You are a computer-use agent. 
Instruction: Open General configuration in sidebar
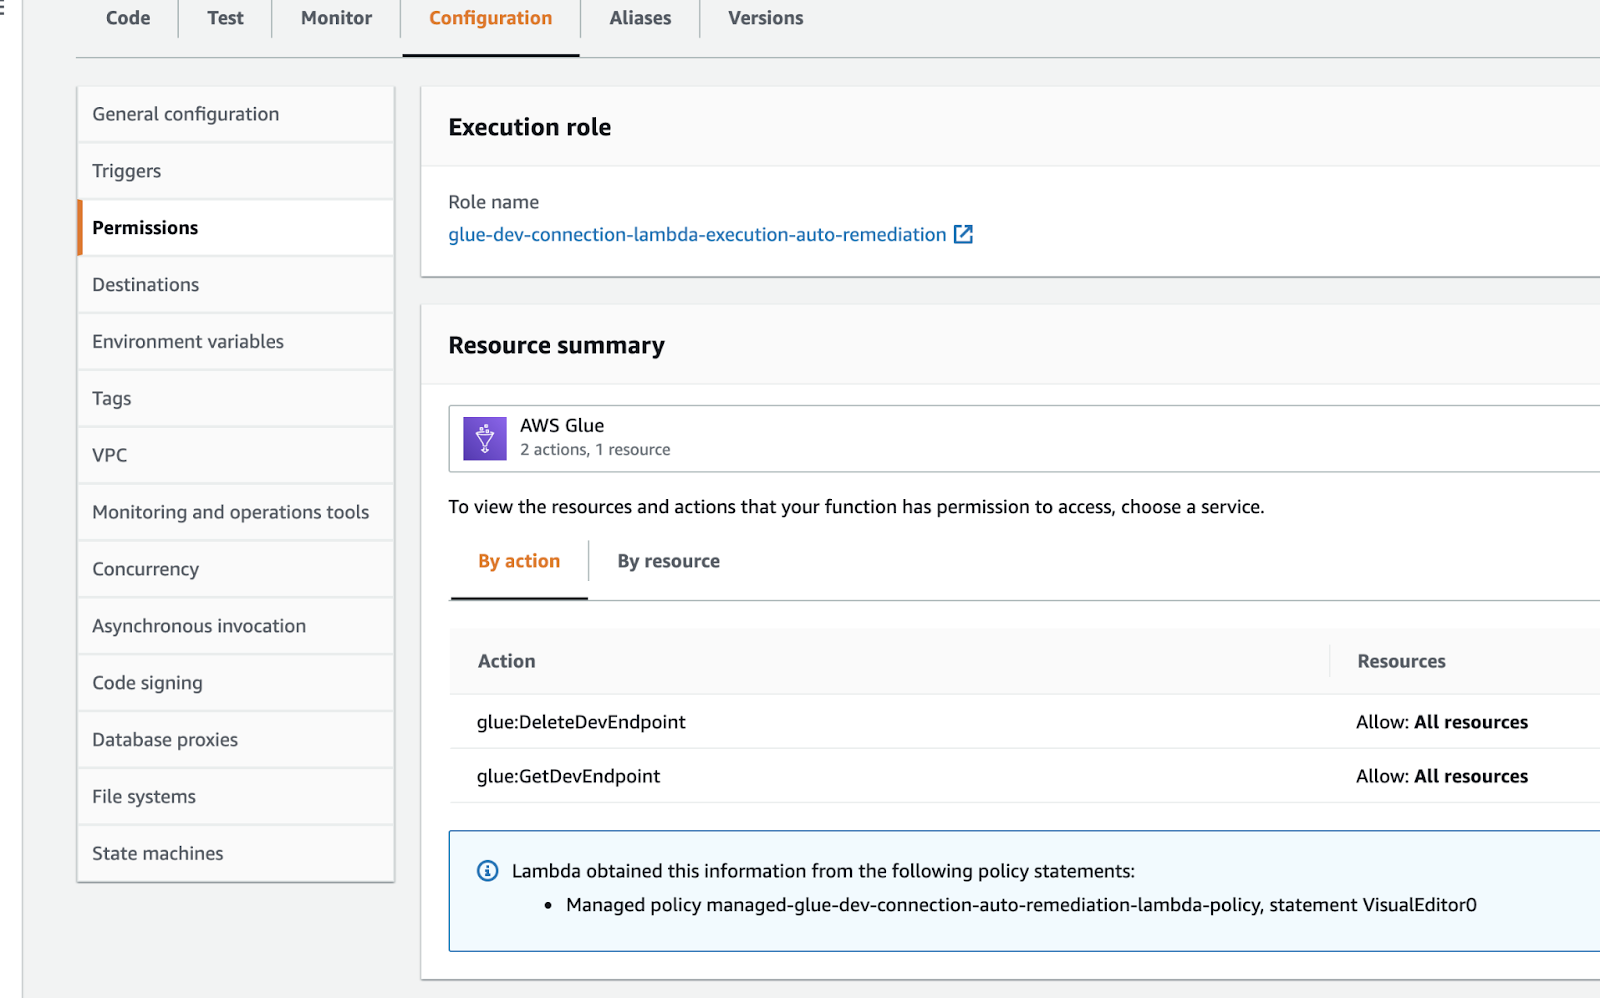pyautogui.click(x=186, y=114)
